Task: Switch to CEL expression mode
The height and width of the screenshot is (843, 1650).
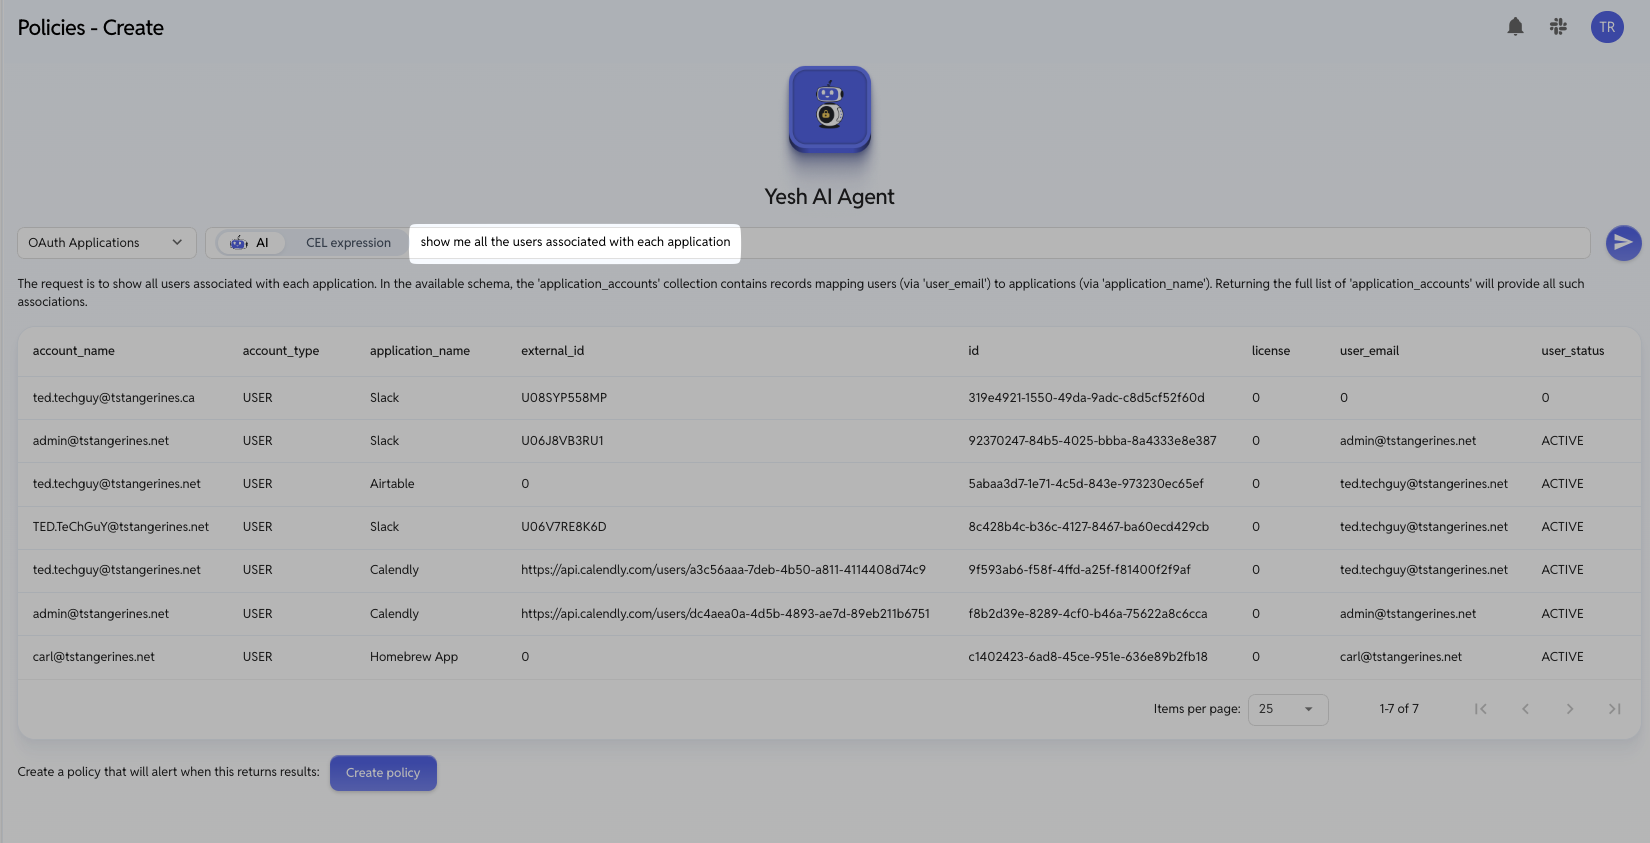Action: click(348, 243)
